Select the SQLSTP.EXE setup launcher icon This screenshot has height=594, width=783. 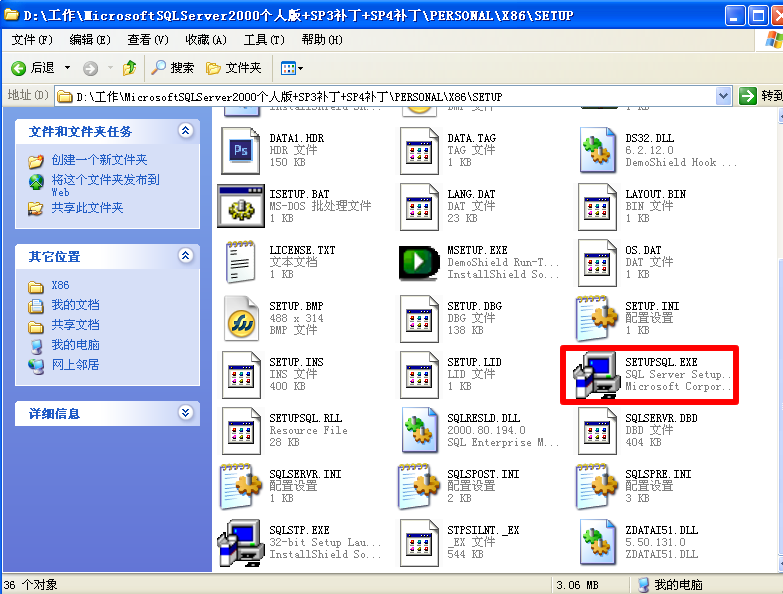pyautogui.click(x=240, y=542)
